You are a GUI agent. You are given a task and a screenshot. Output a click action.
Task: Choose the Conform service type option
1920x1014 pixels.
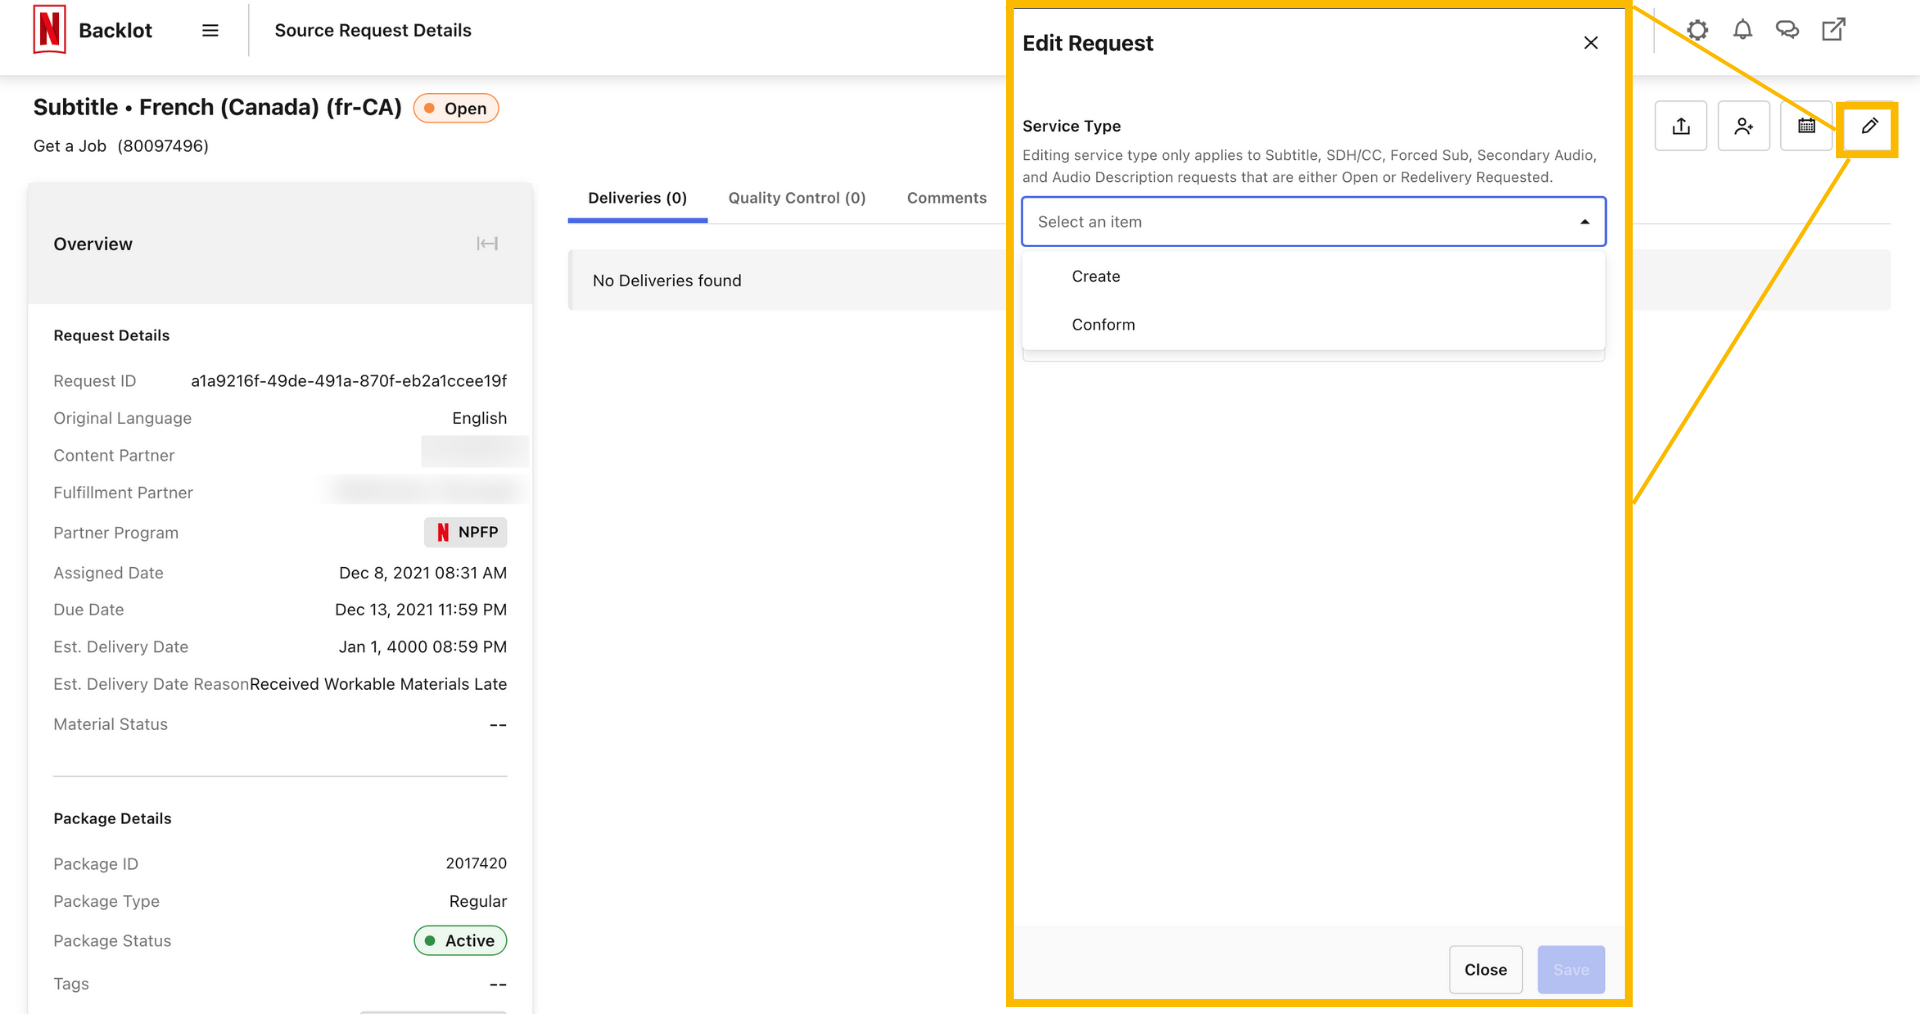(x=1103, y=325)
